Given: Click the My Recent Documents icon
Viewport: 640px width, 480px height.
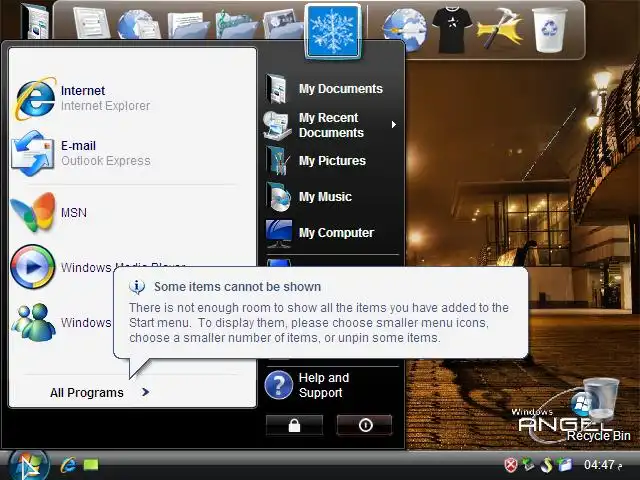Looking at the screenshot, I should click(278, 125).
